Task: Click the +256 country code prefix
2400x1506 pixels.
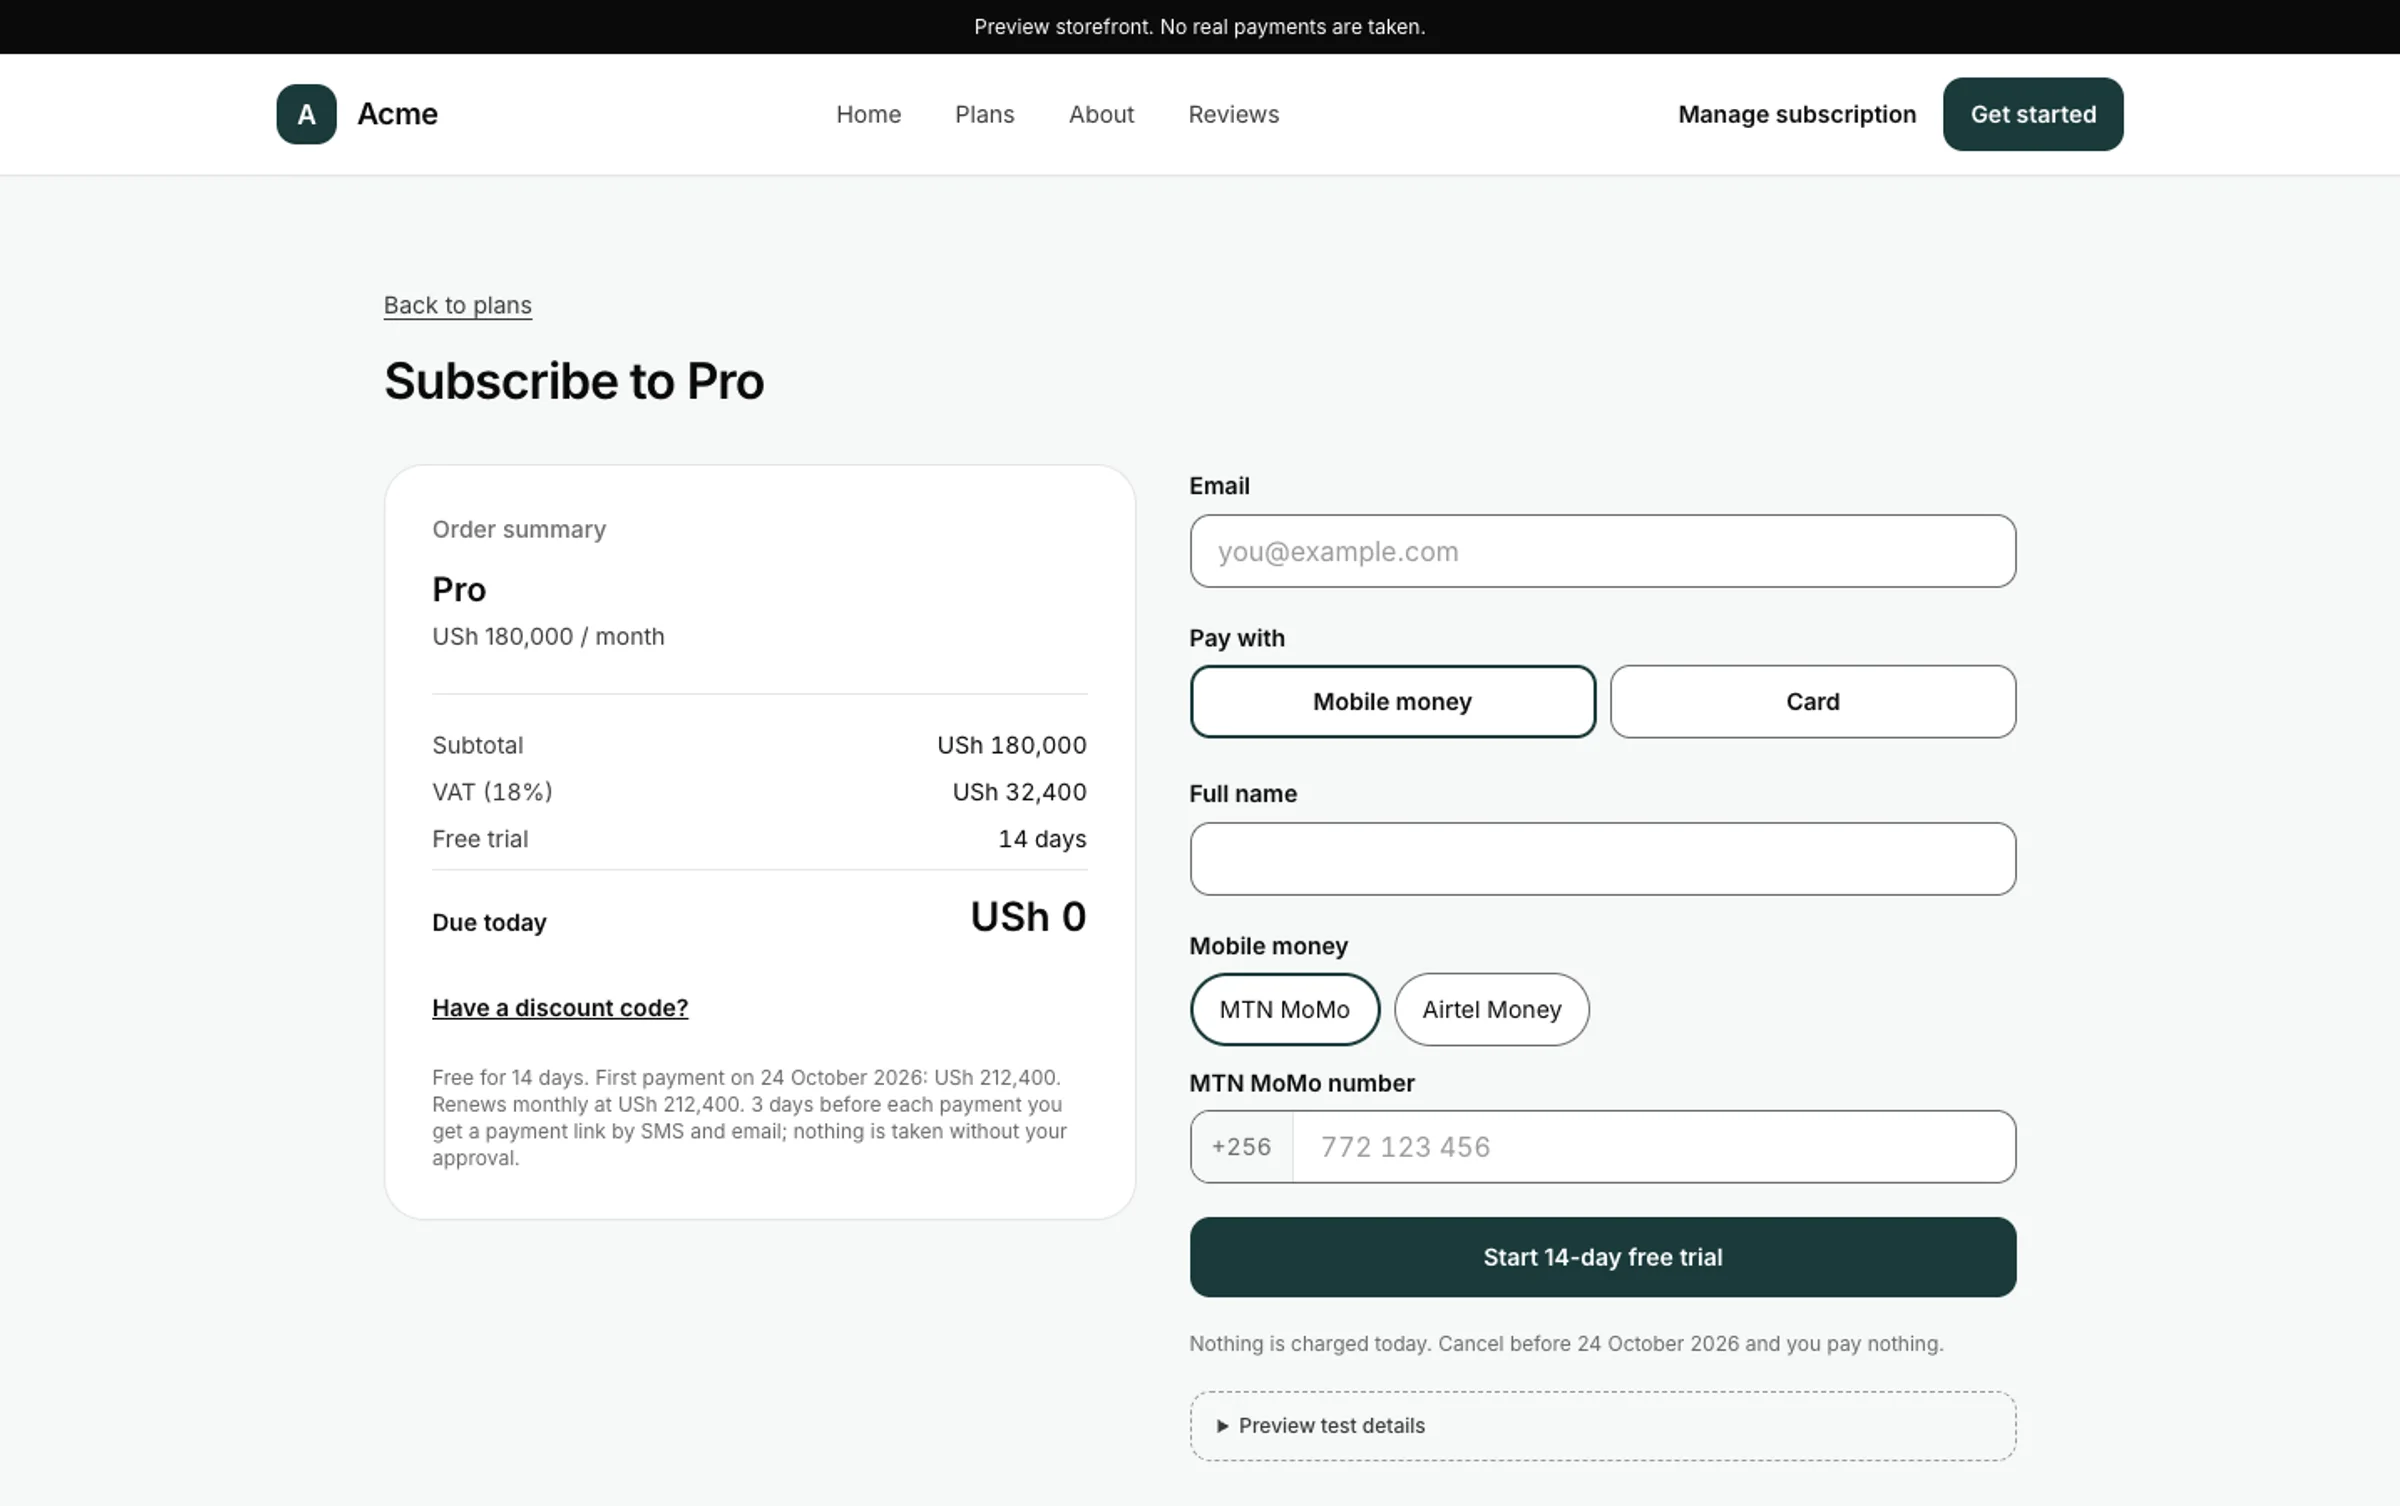Action: 1241,1147
